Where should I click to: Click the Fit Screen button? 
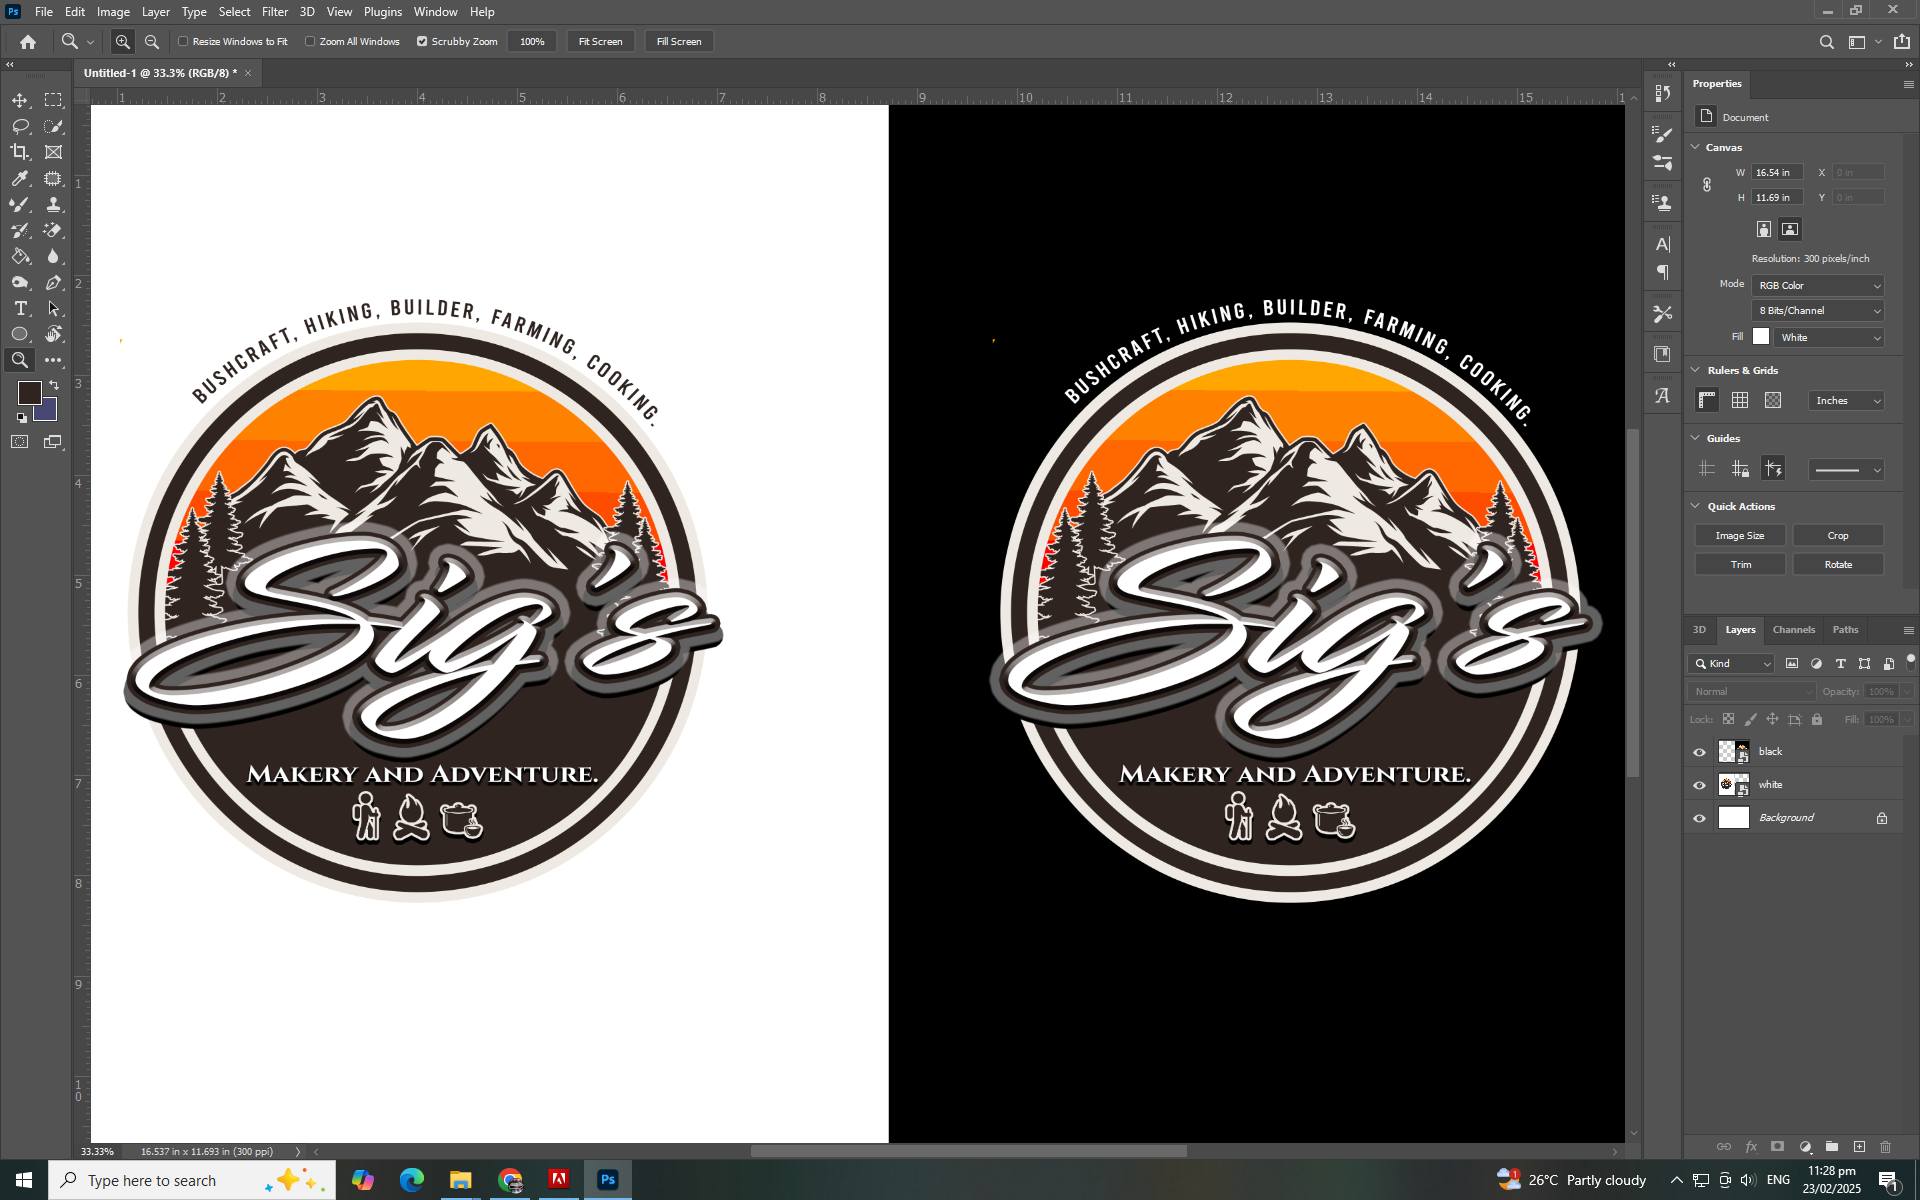pos(601,42)
